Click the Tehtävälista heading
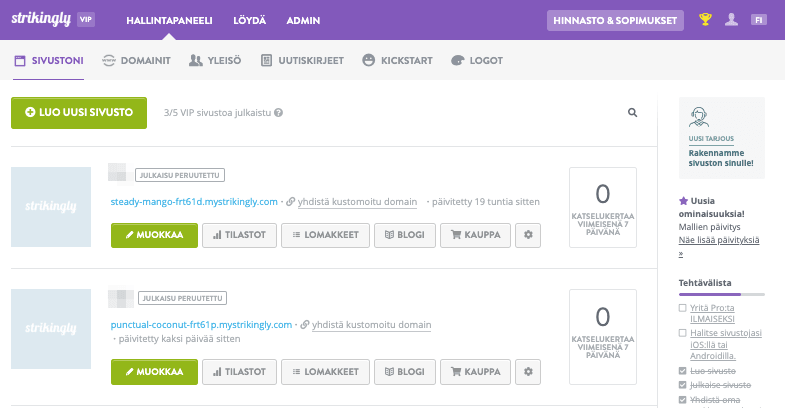 point(705,283)
